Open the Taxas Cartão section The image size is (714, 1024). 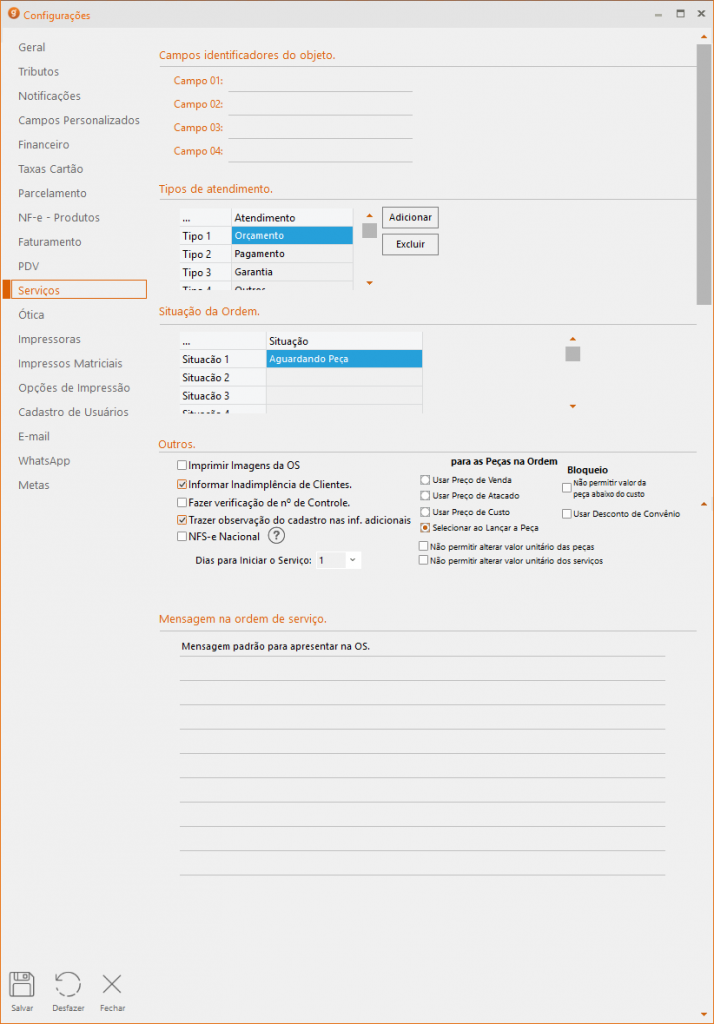click(51, 169)
